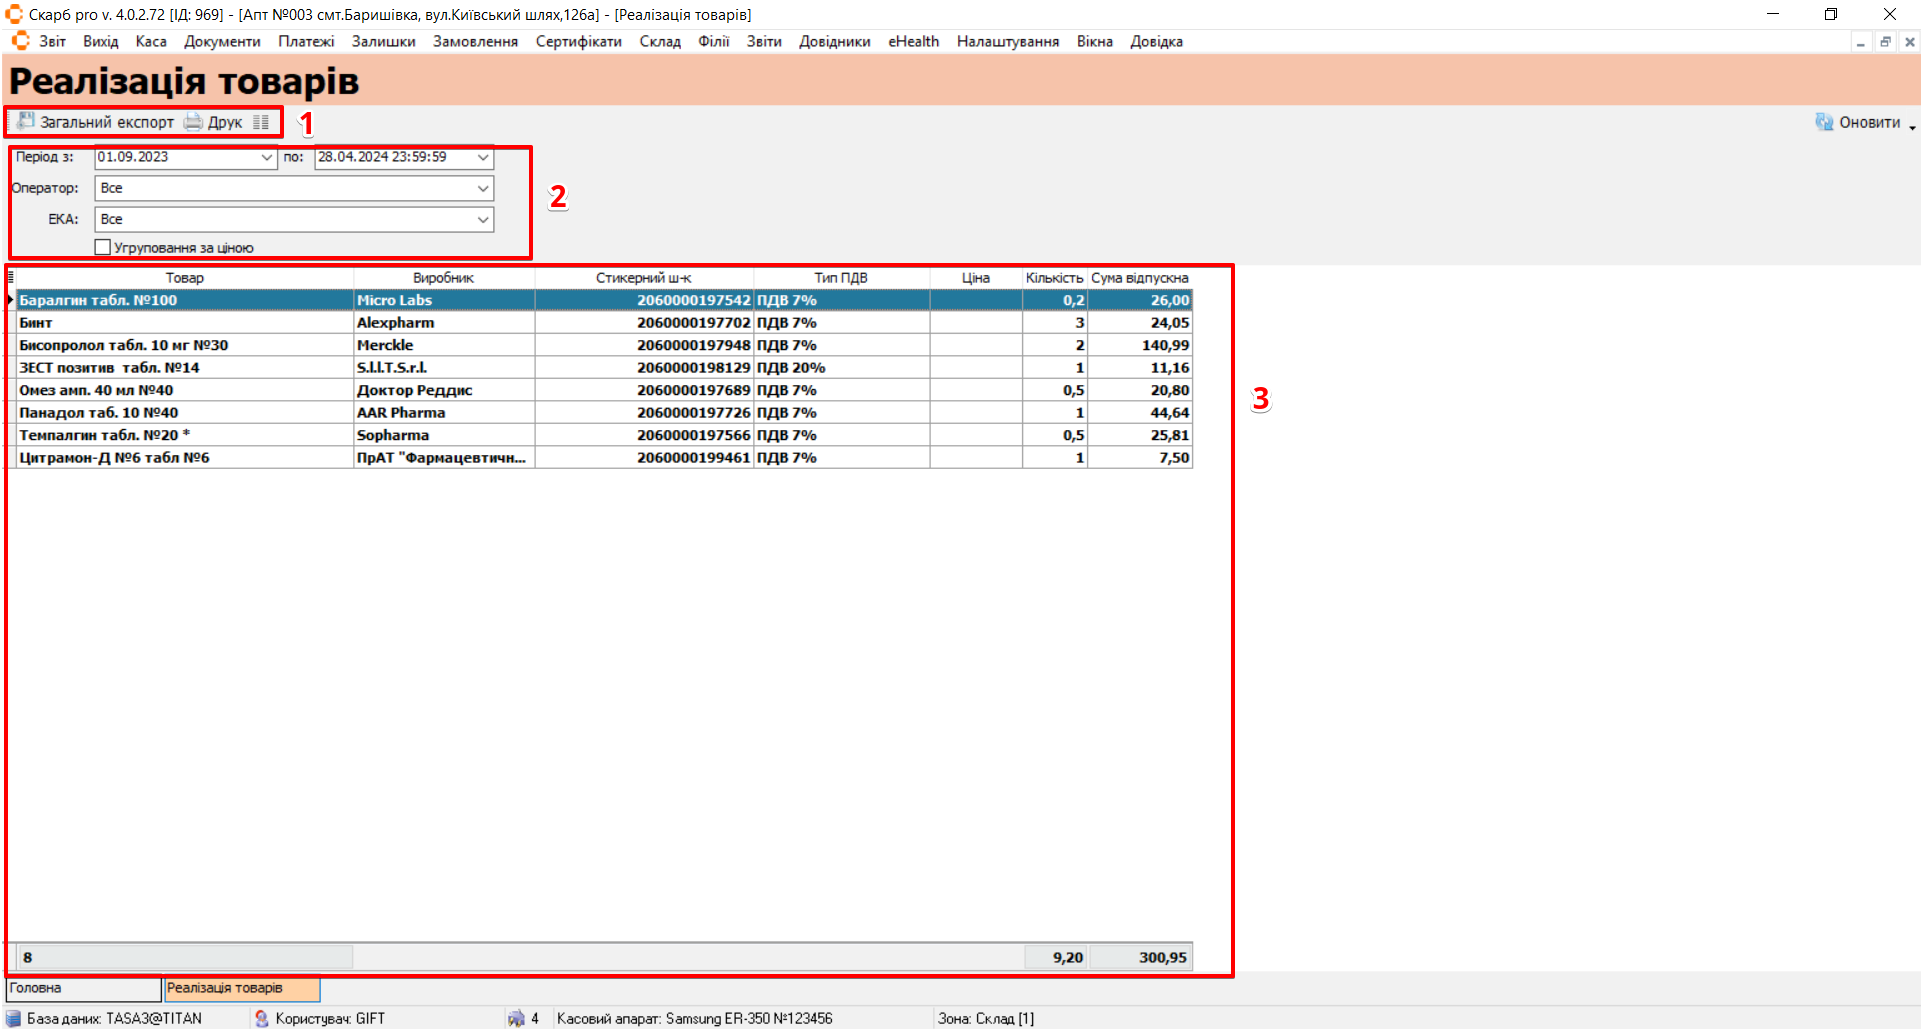The width and height of the screenshot is (1921, 1029).
Task: Sort by the Товар column header
Action: [184, 278]
